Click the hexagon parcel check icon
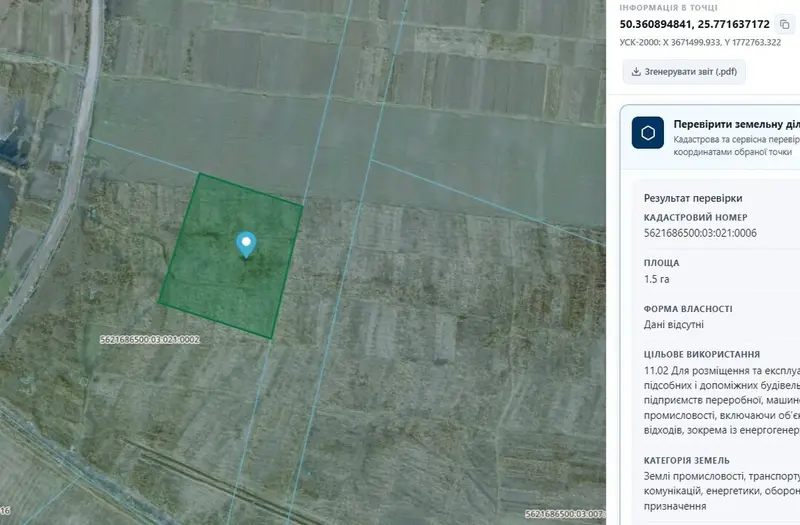This screenshot has height=525, width=800. 647,133
